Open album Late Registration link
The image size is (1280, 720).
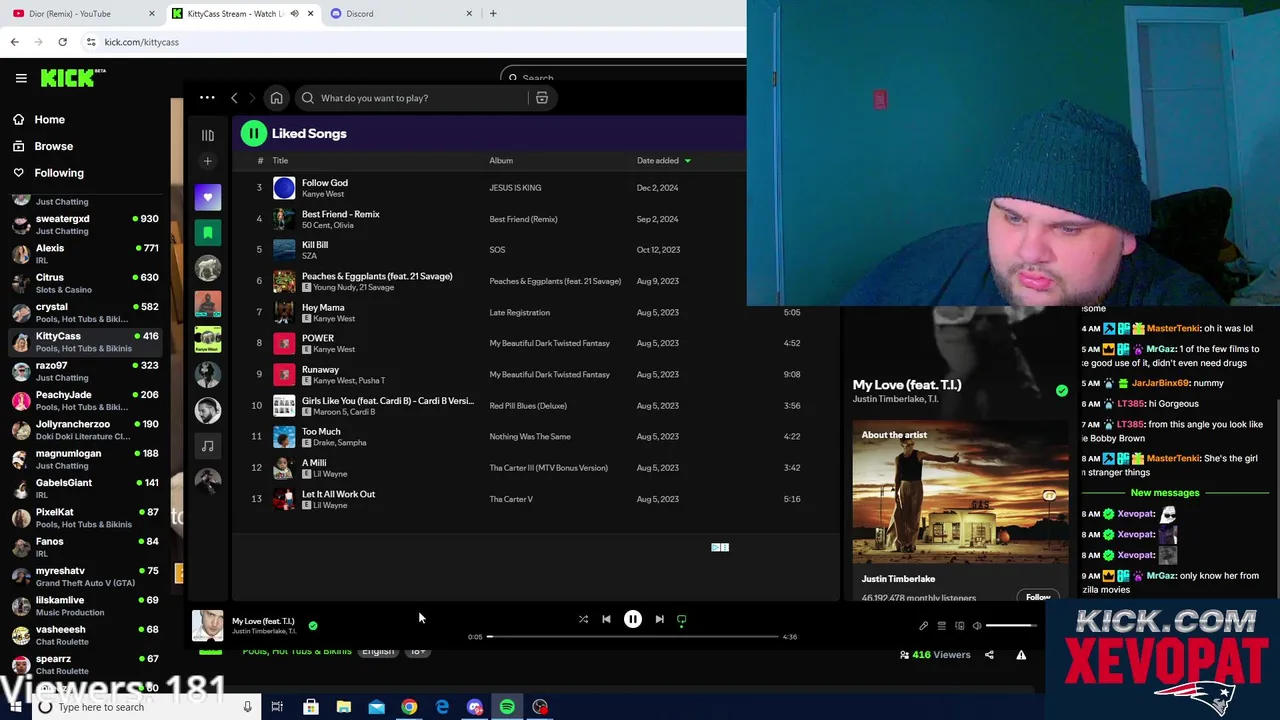click(519, 312)
